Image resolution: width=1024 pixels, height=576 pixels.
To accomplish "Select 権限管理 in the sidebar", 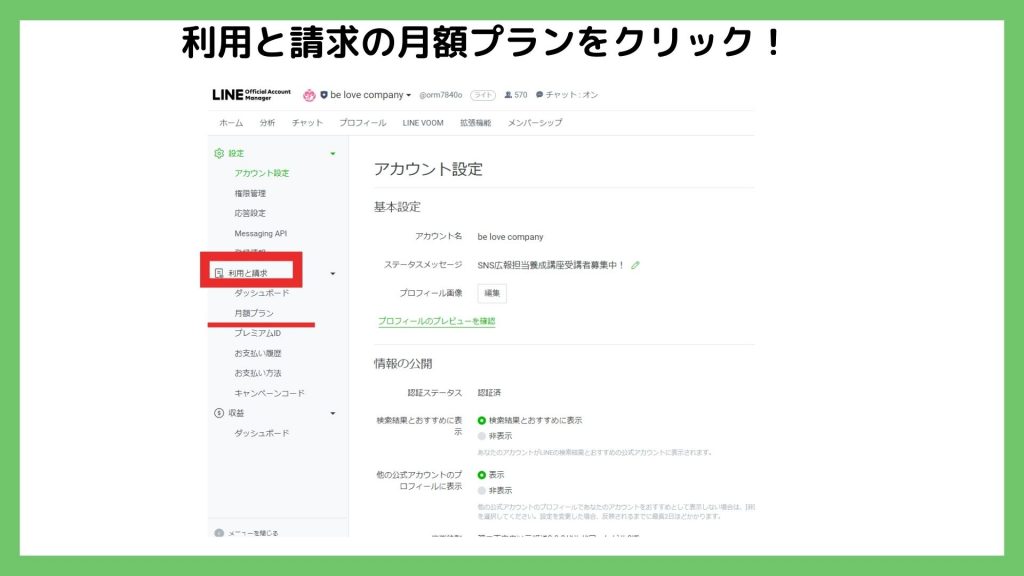I will (250, 194).
